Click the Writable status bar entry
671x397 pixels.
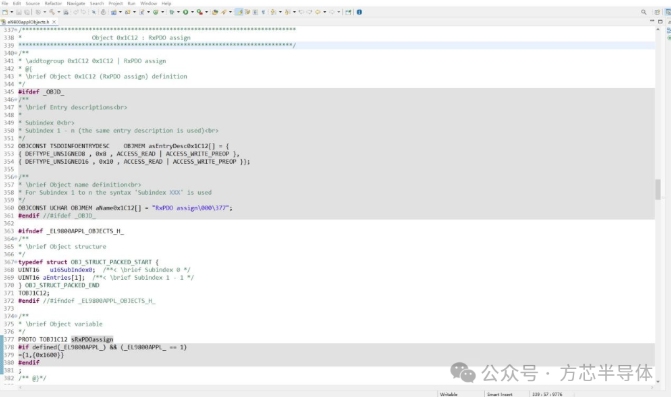448,394
